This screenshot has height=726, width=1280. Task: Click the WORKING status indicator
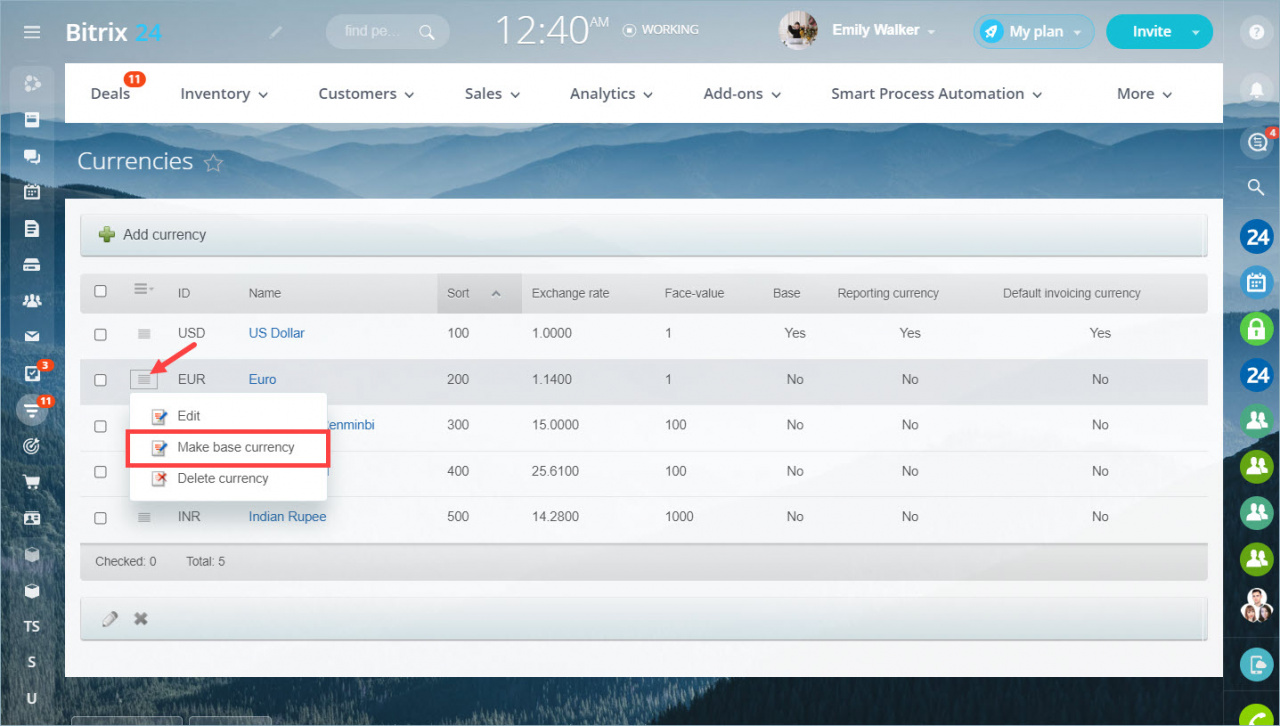[660, 30]
